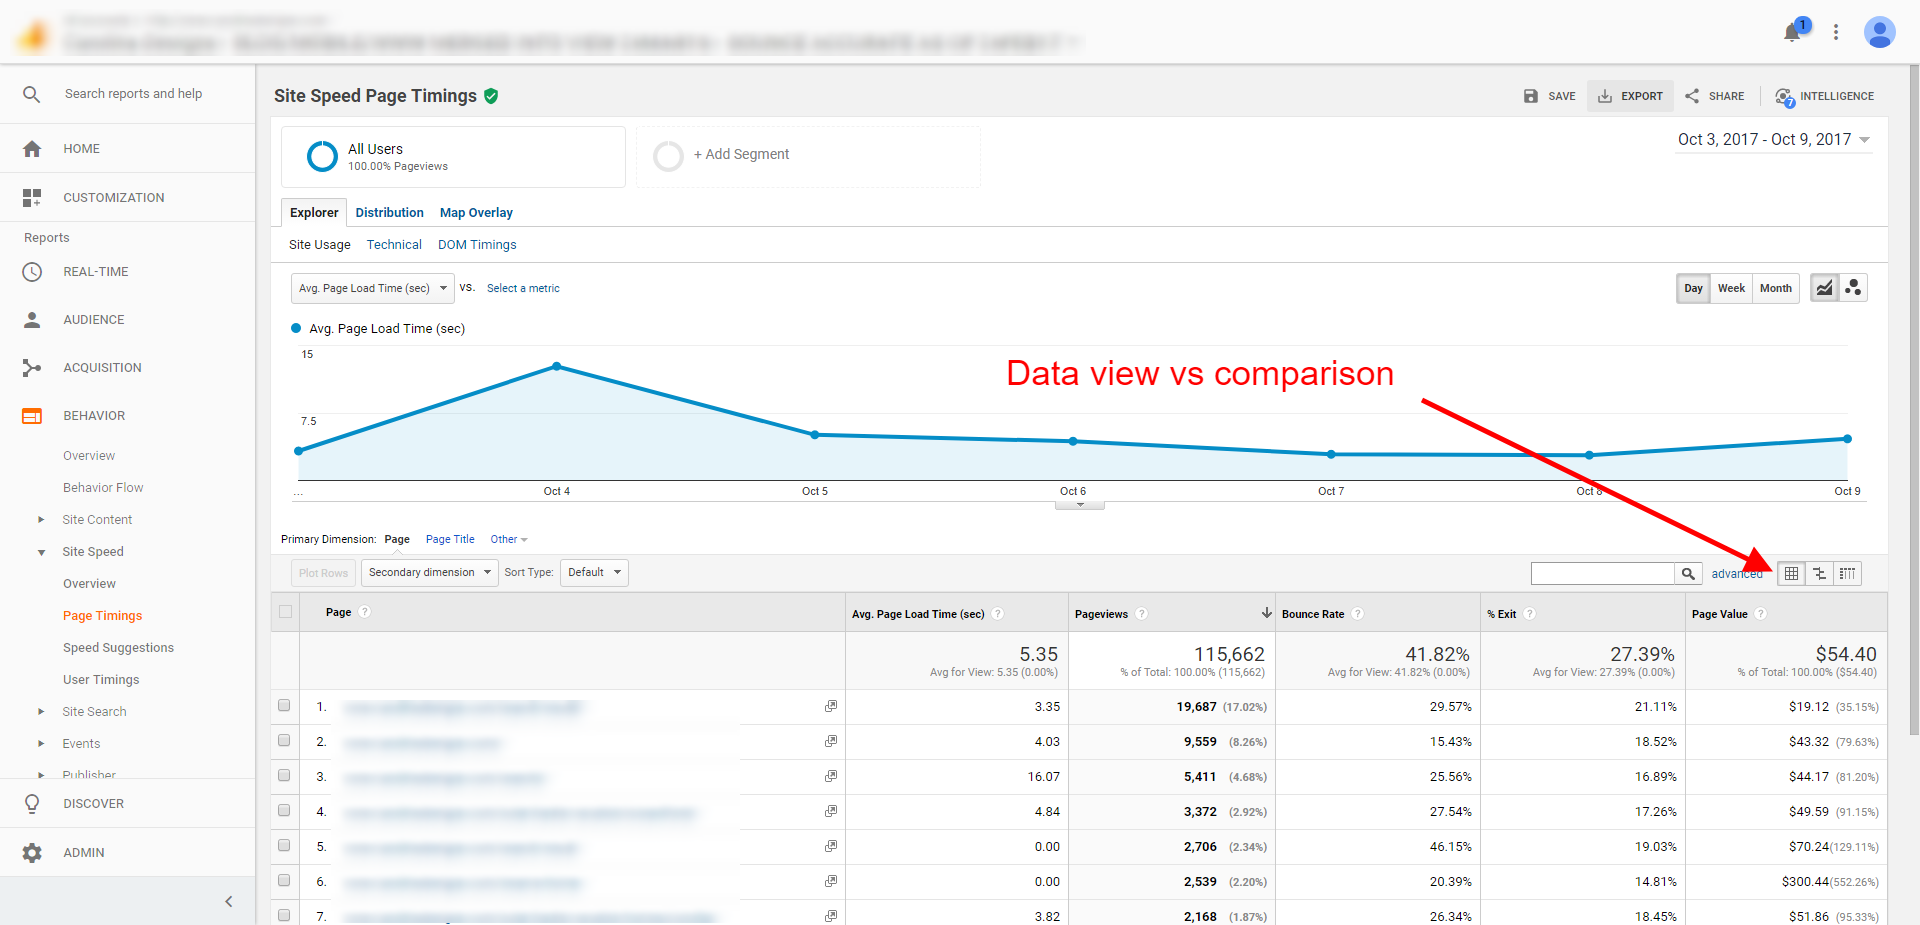1920x925 pixels.
Task: Select the checkbox on row 1
Action: pos(284,706)
